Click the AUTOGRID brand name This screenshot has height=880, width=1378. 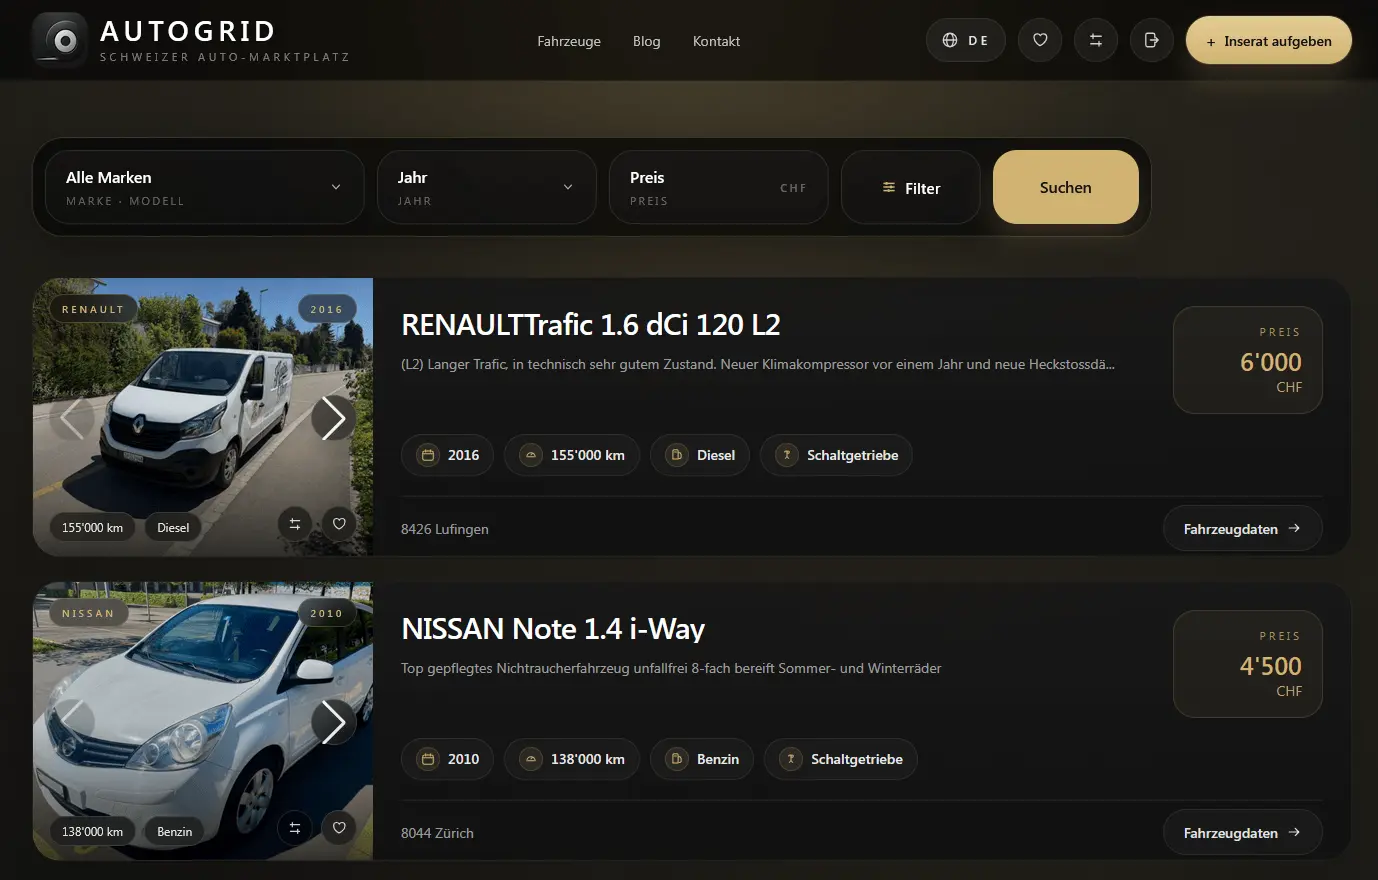click(188, 31)
